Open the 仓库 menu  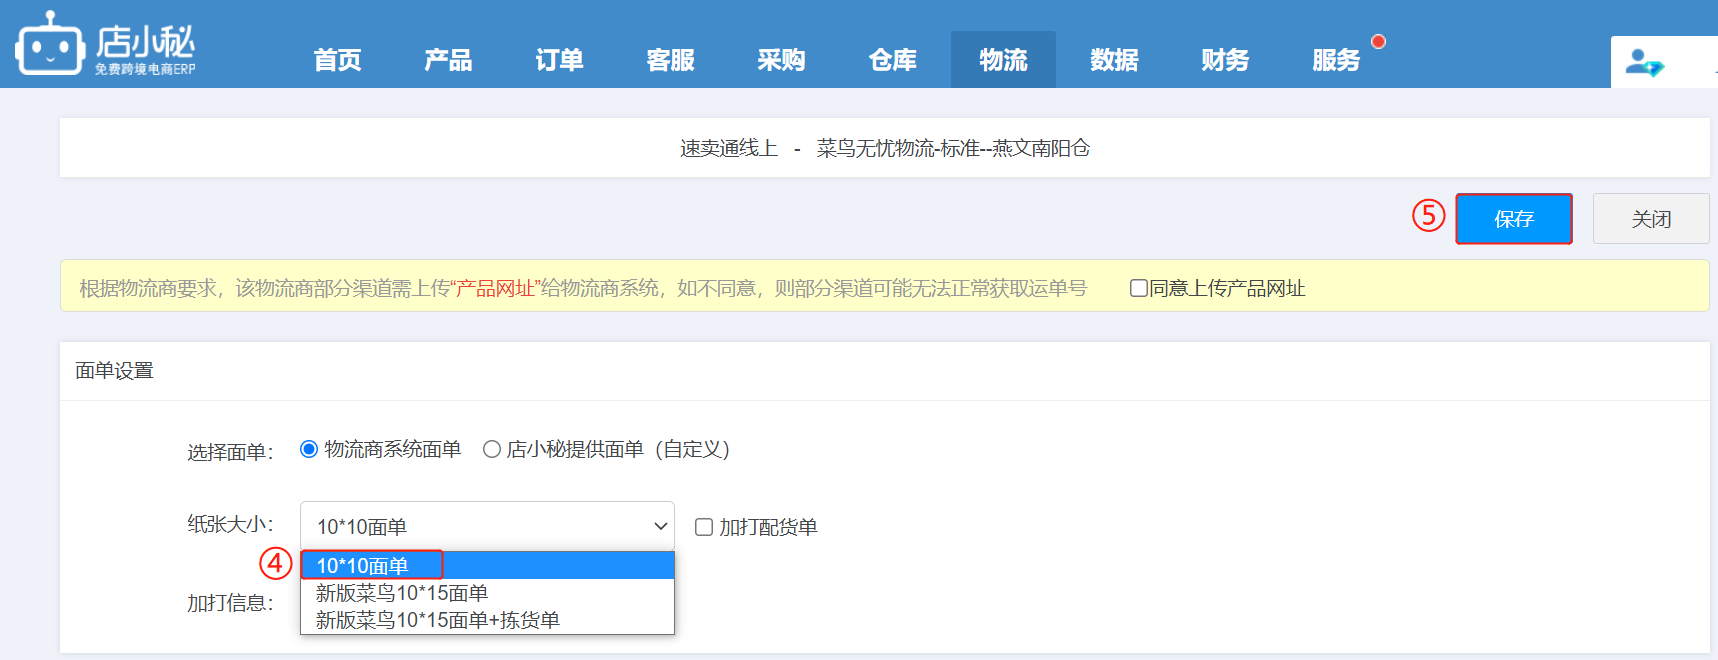coord(892,60)
